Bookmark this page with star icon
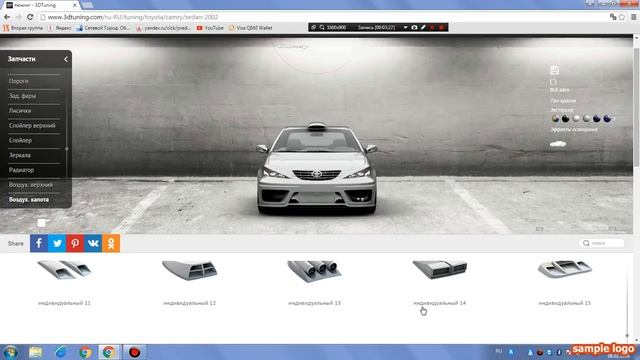This screenshot has height=360, width=640. pos(622,17)
